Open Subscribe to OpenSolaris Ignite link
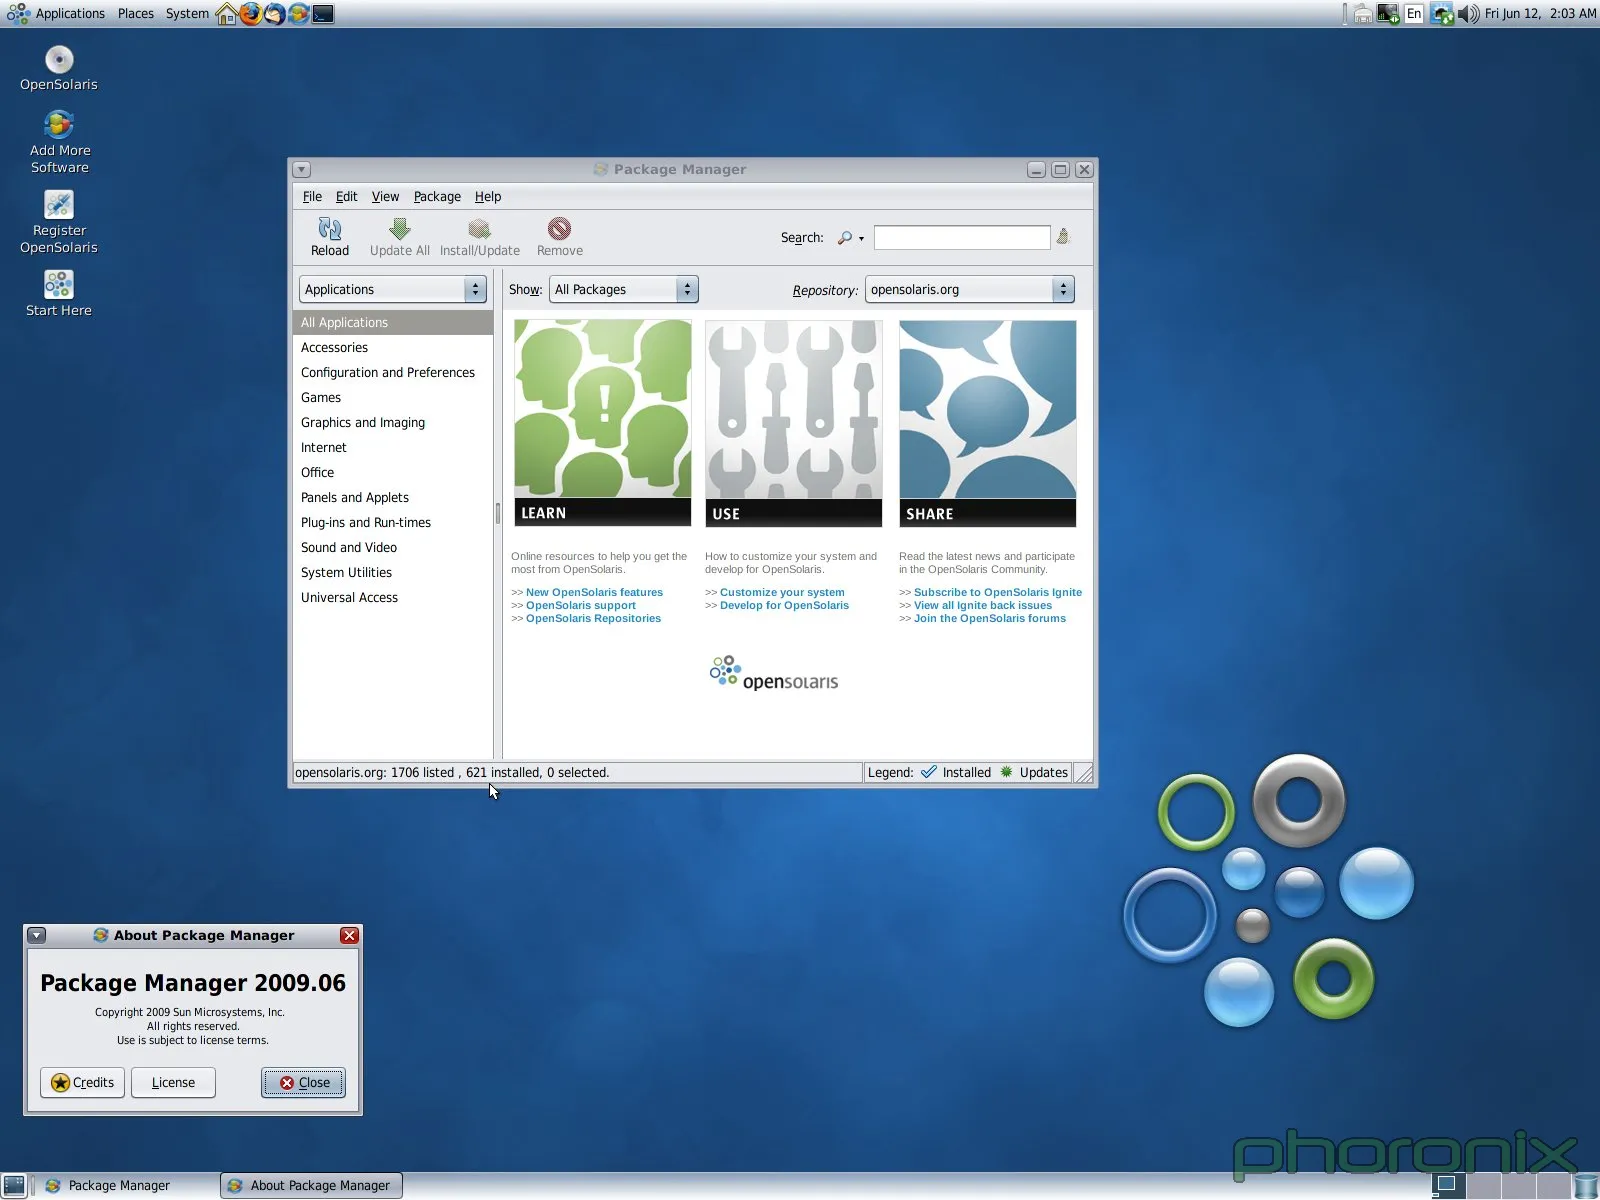This screenshot has width=1600, height=1200. click(x=998, y=593)
